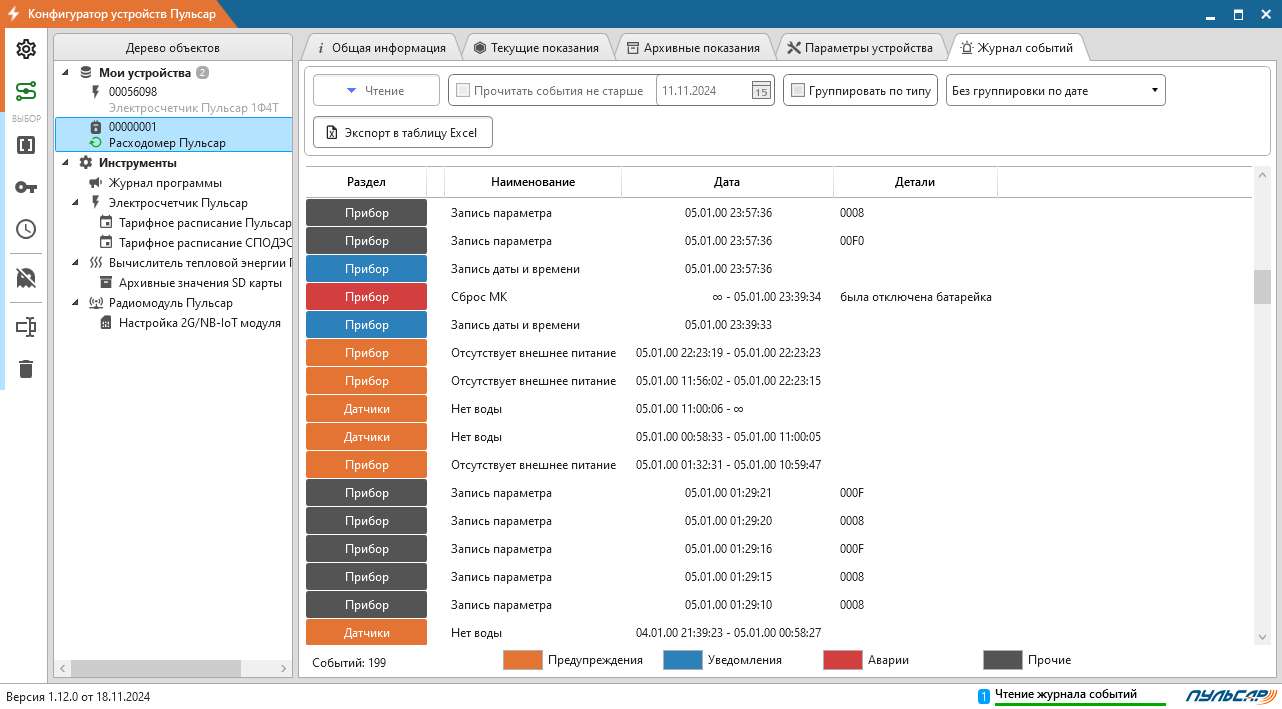Click detail была отключена батарейка

916,297
